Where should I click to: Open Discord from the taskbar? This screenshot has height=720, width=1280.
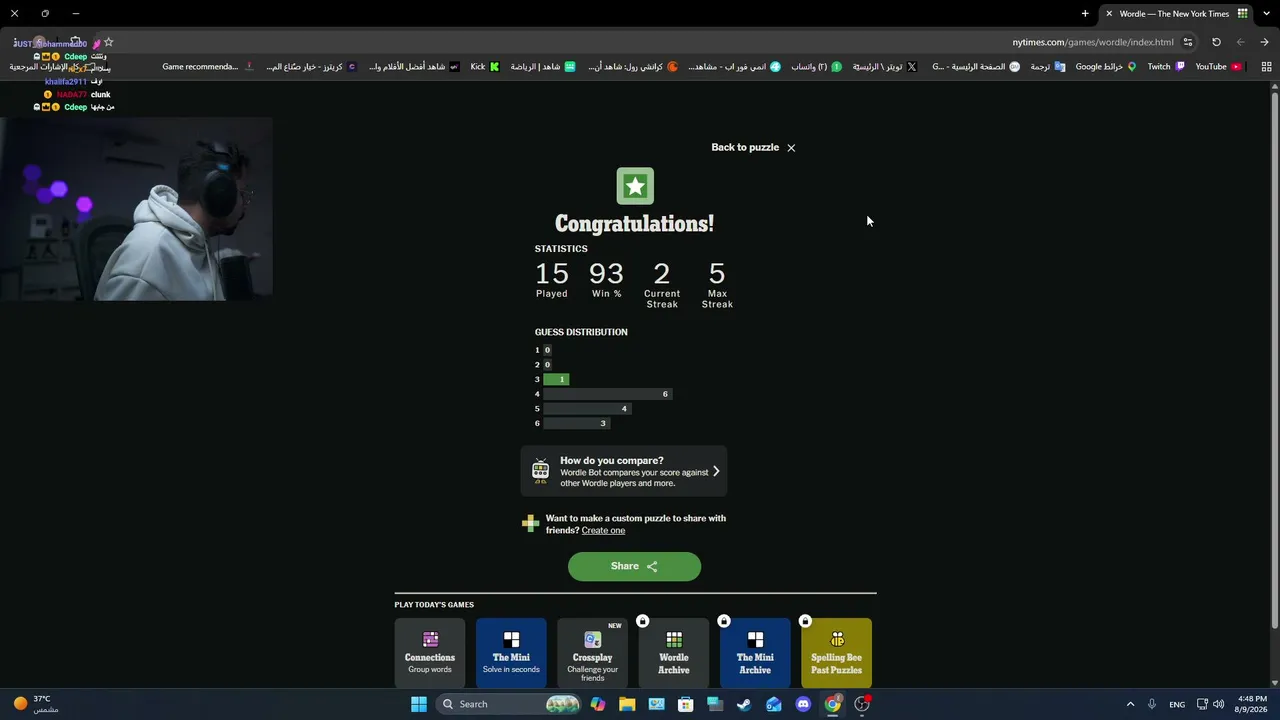click(x=803, y=704)
